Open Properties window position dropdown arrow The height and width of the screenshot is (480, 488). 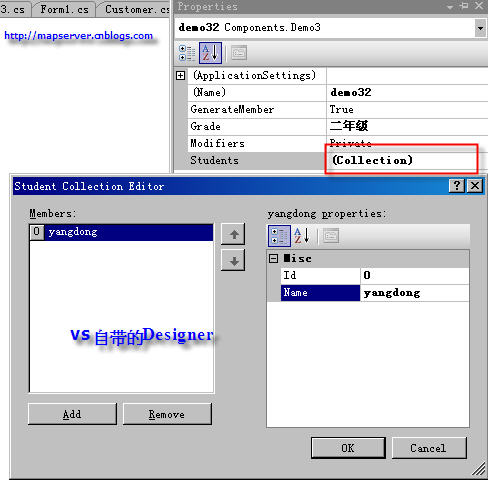(450, 7)
